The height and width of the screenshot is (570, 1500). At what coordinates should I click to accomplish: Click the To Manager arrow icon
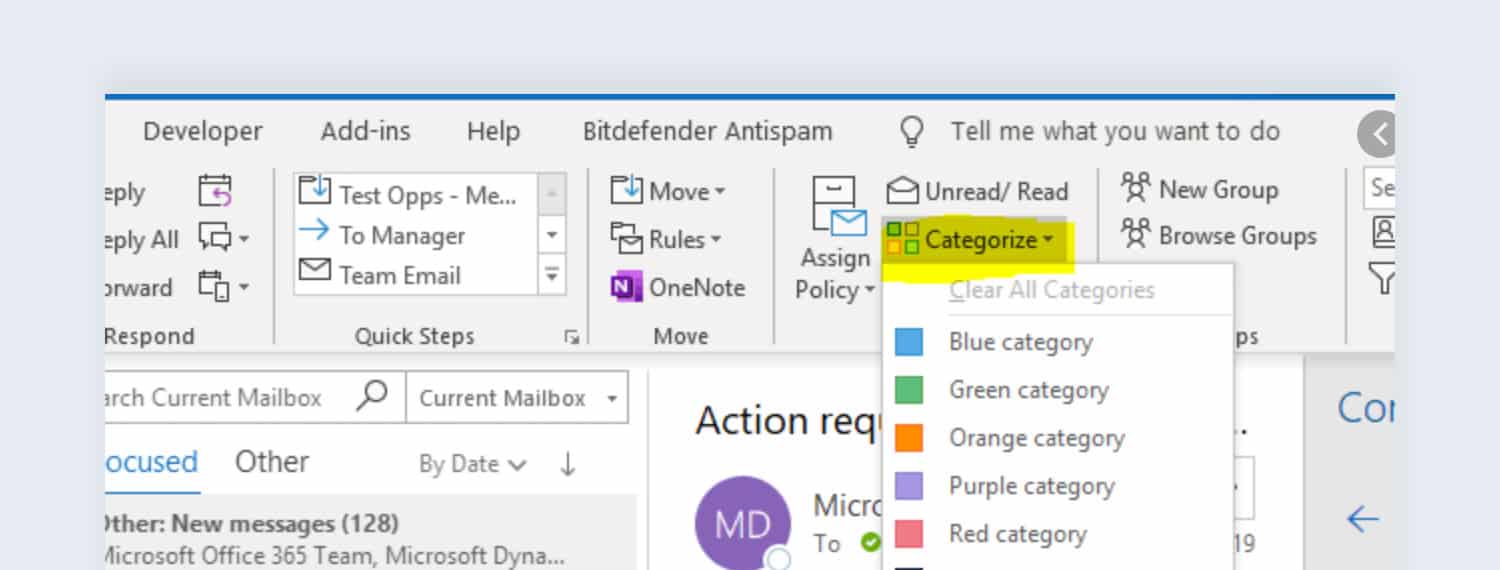click(314, 232)
